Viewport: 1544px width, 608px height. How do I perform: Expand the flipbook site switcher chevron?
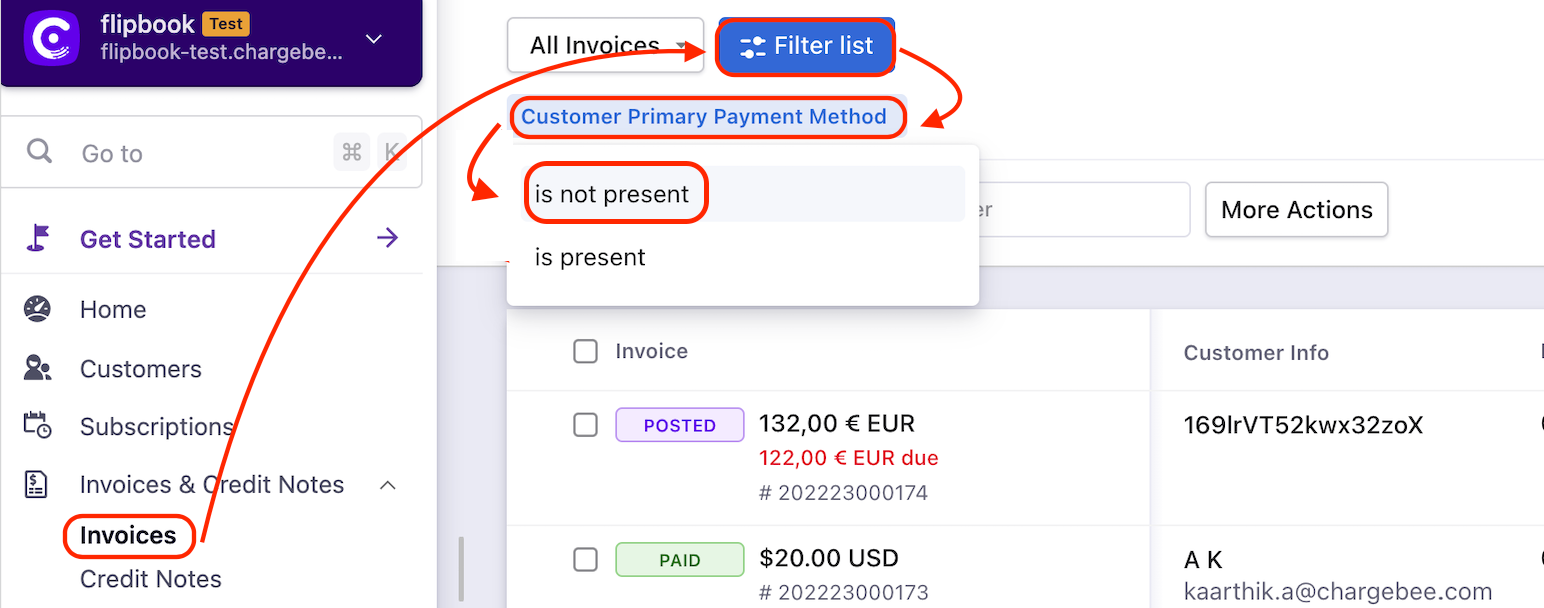click(374, 39)
